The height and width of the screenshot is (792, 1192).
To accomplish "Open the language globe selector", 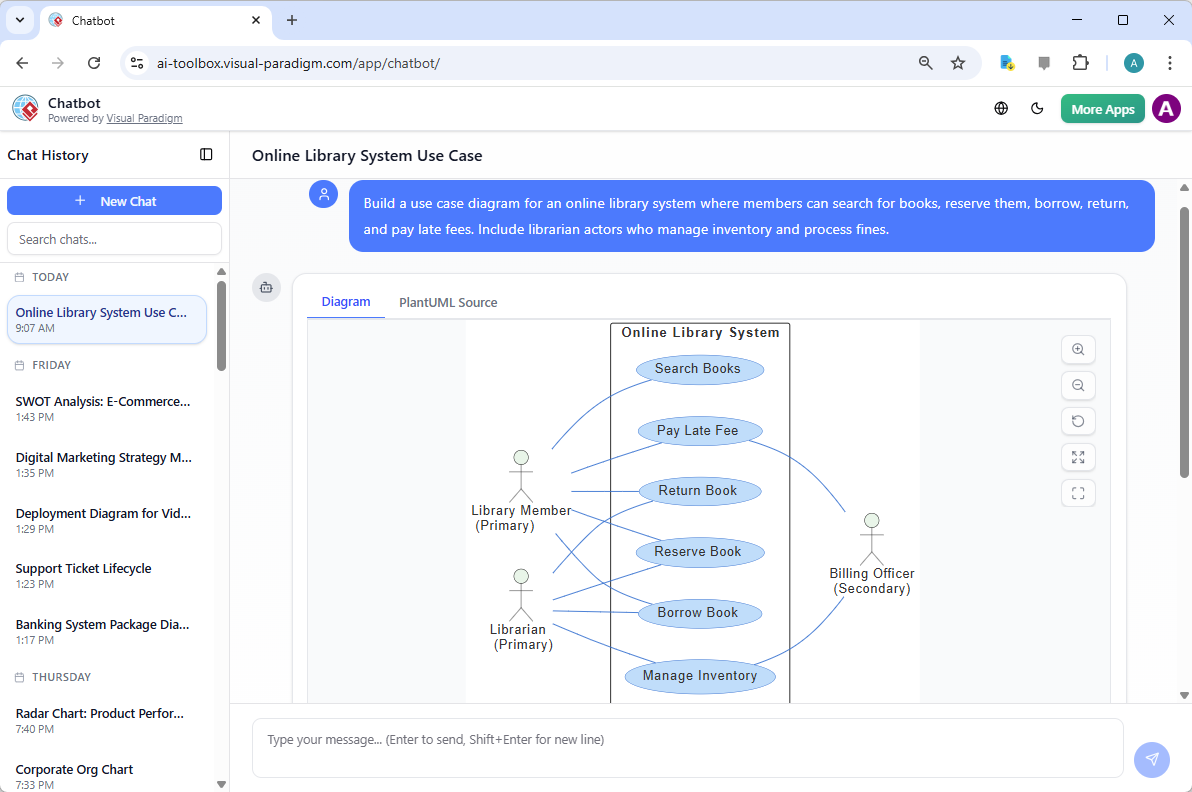I will click(1001, 108).
